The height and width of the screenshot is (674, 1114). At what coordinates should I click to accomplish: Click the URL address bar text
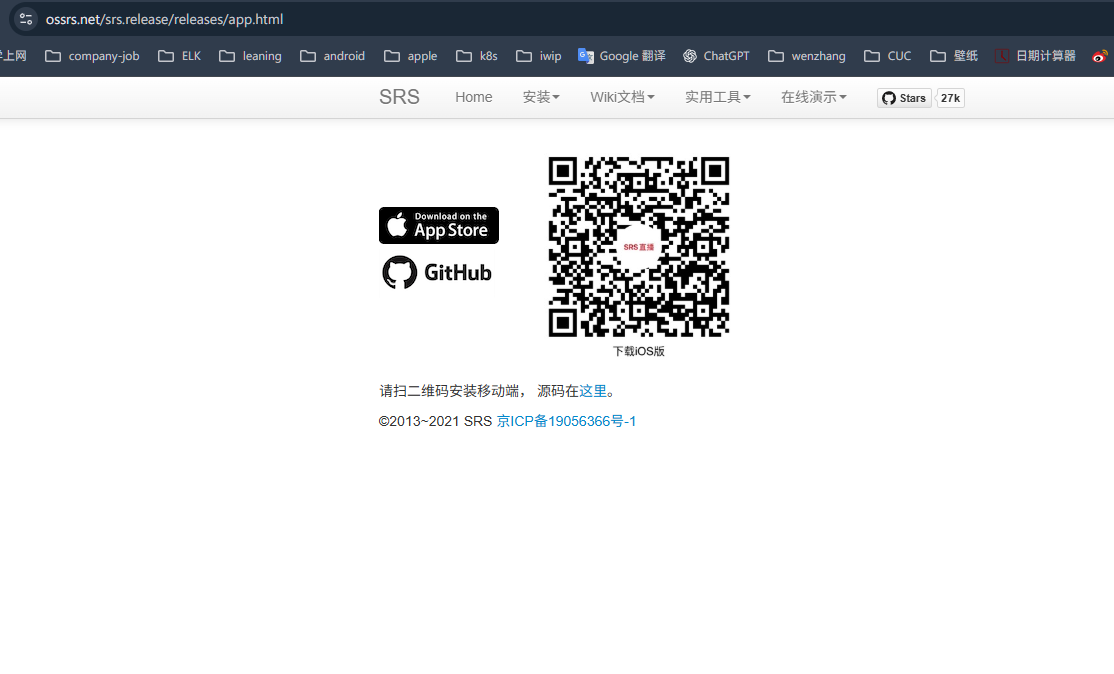pos(164,19)
